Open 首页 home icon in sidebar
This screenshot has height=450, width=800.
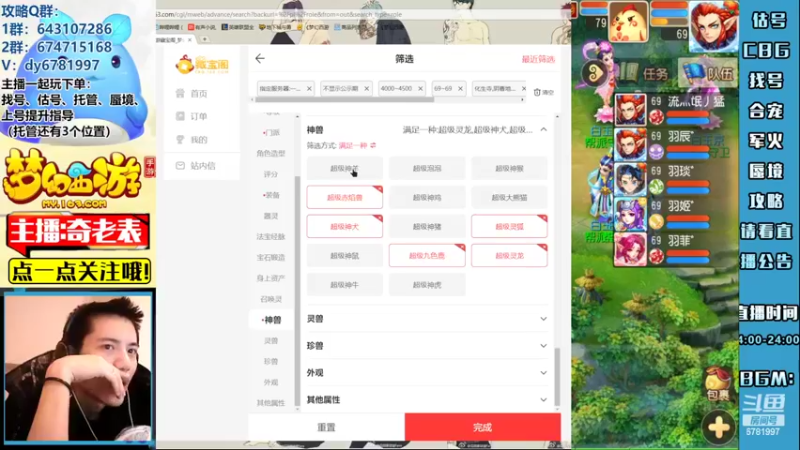180,93
